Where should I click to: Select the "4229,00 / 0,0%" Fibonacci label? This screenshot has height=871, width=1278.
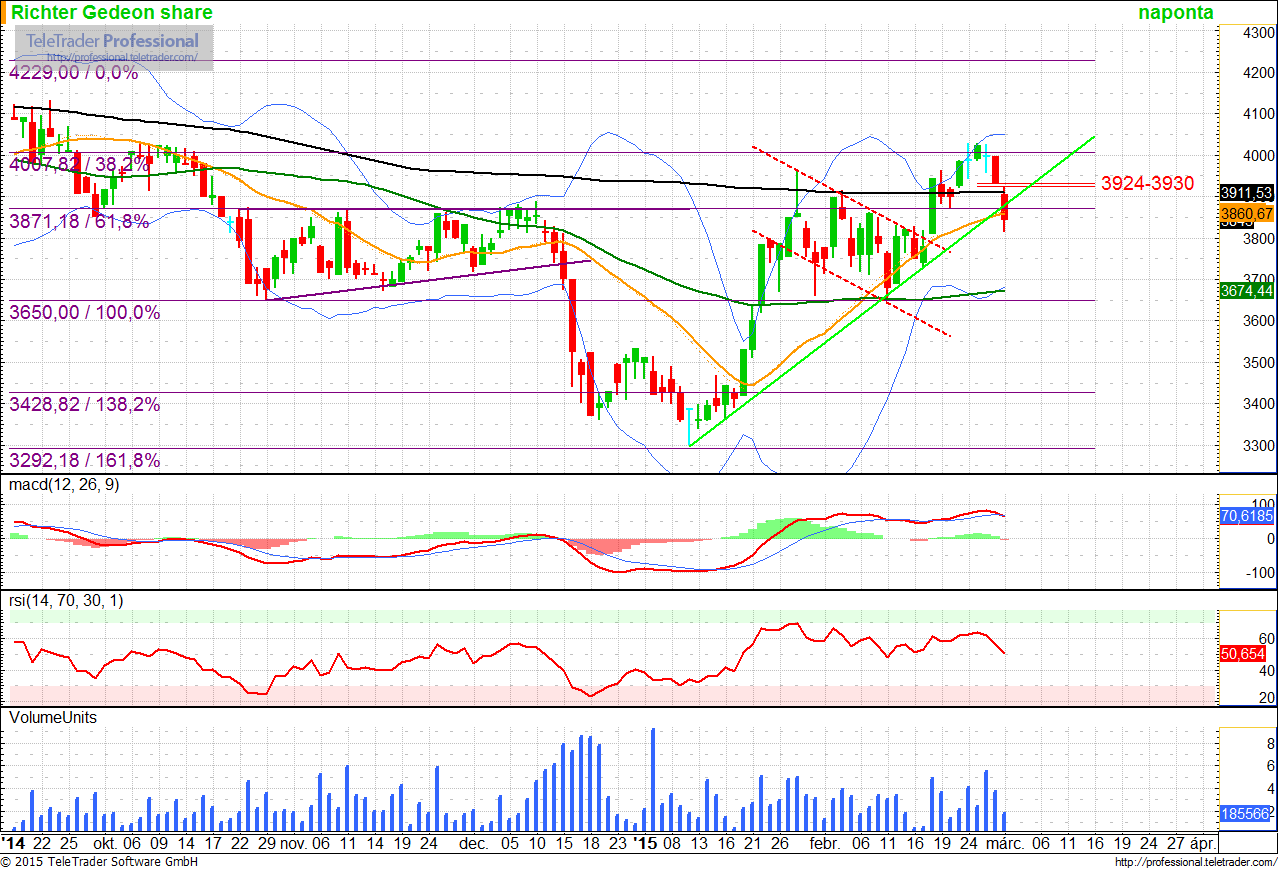(74, 73)
